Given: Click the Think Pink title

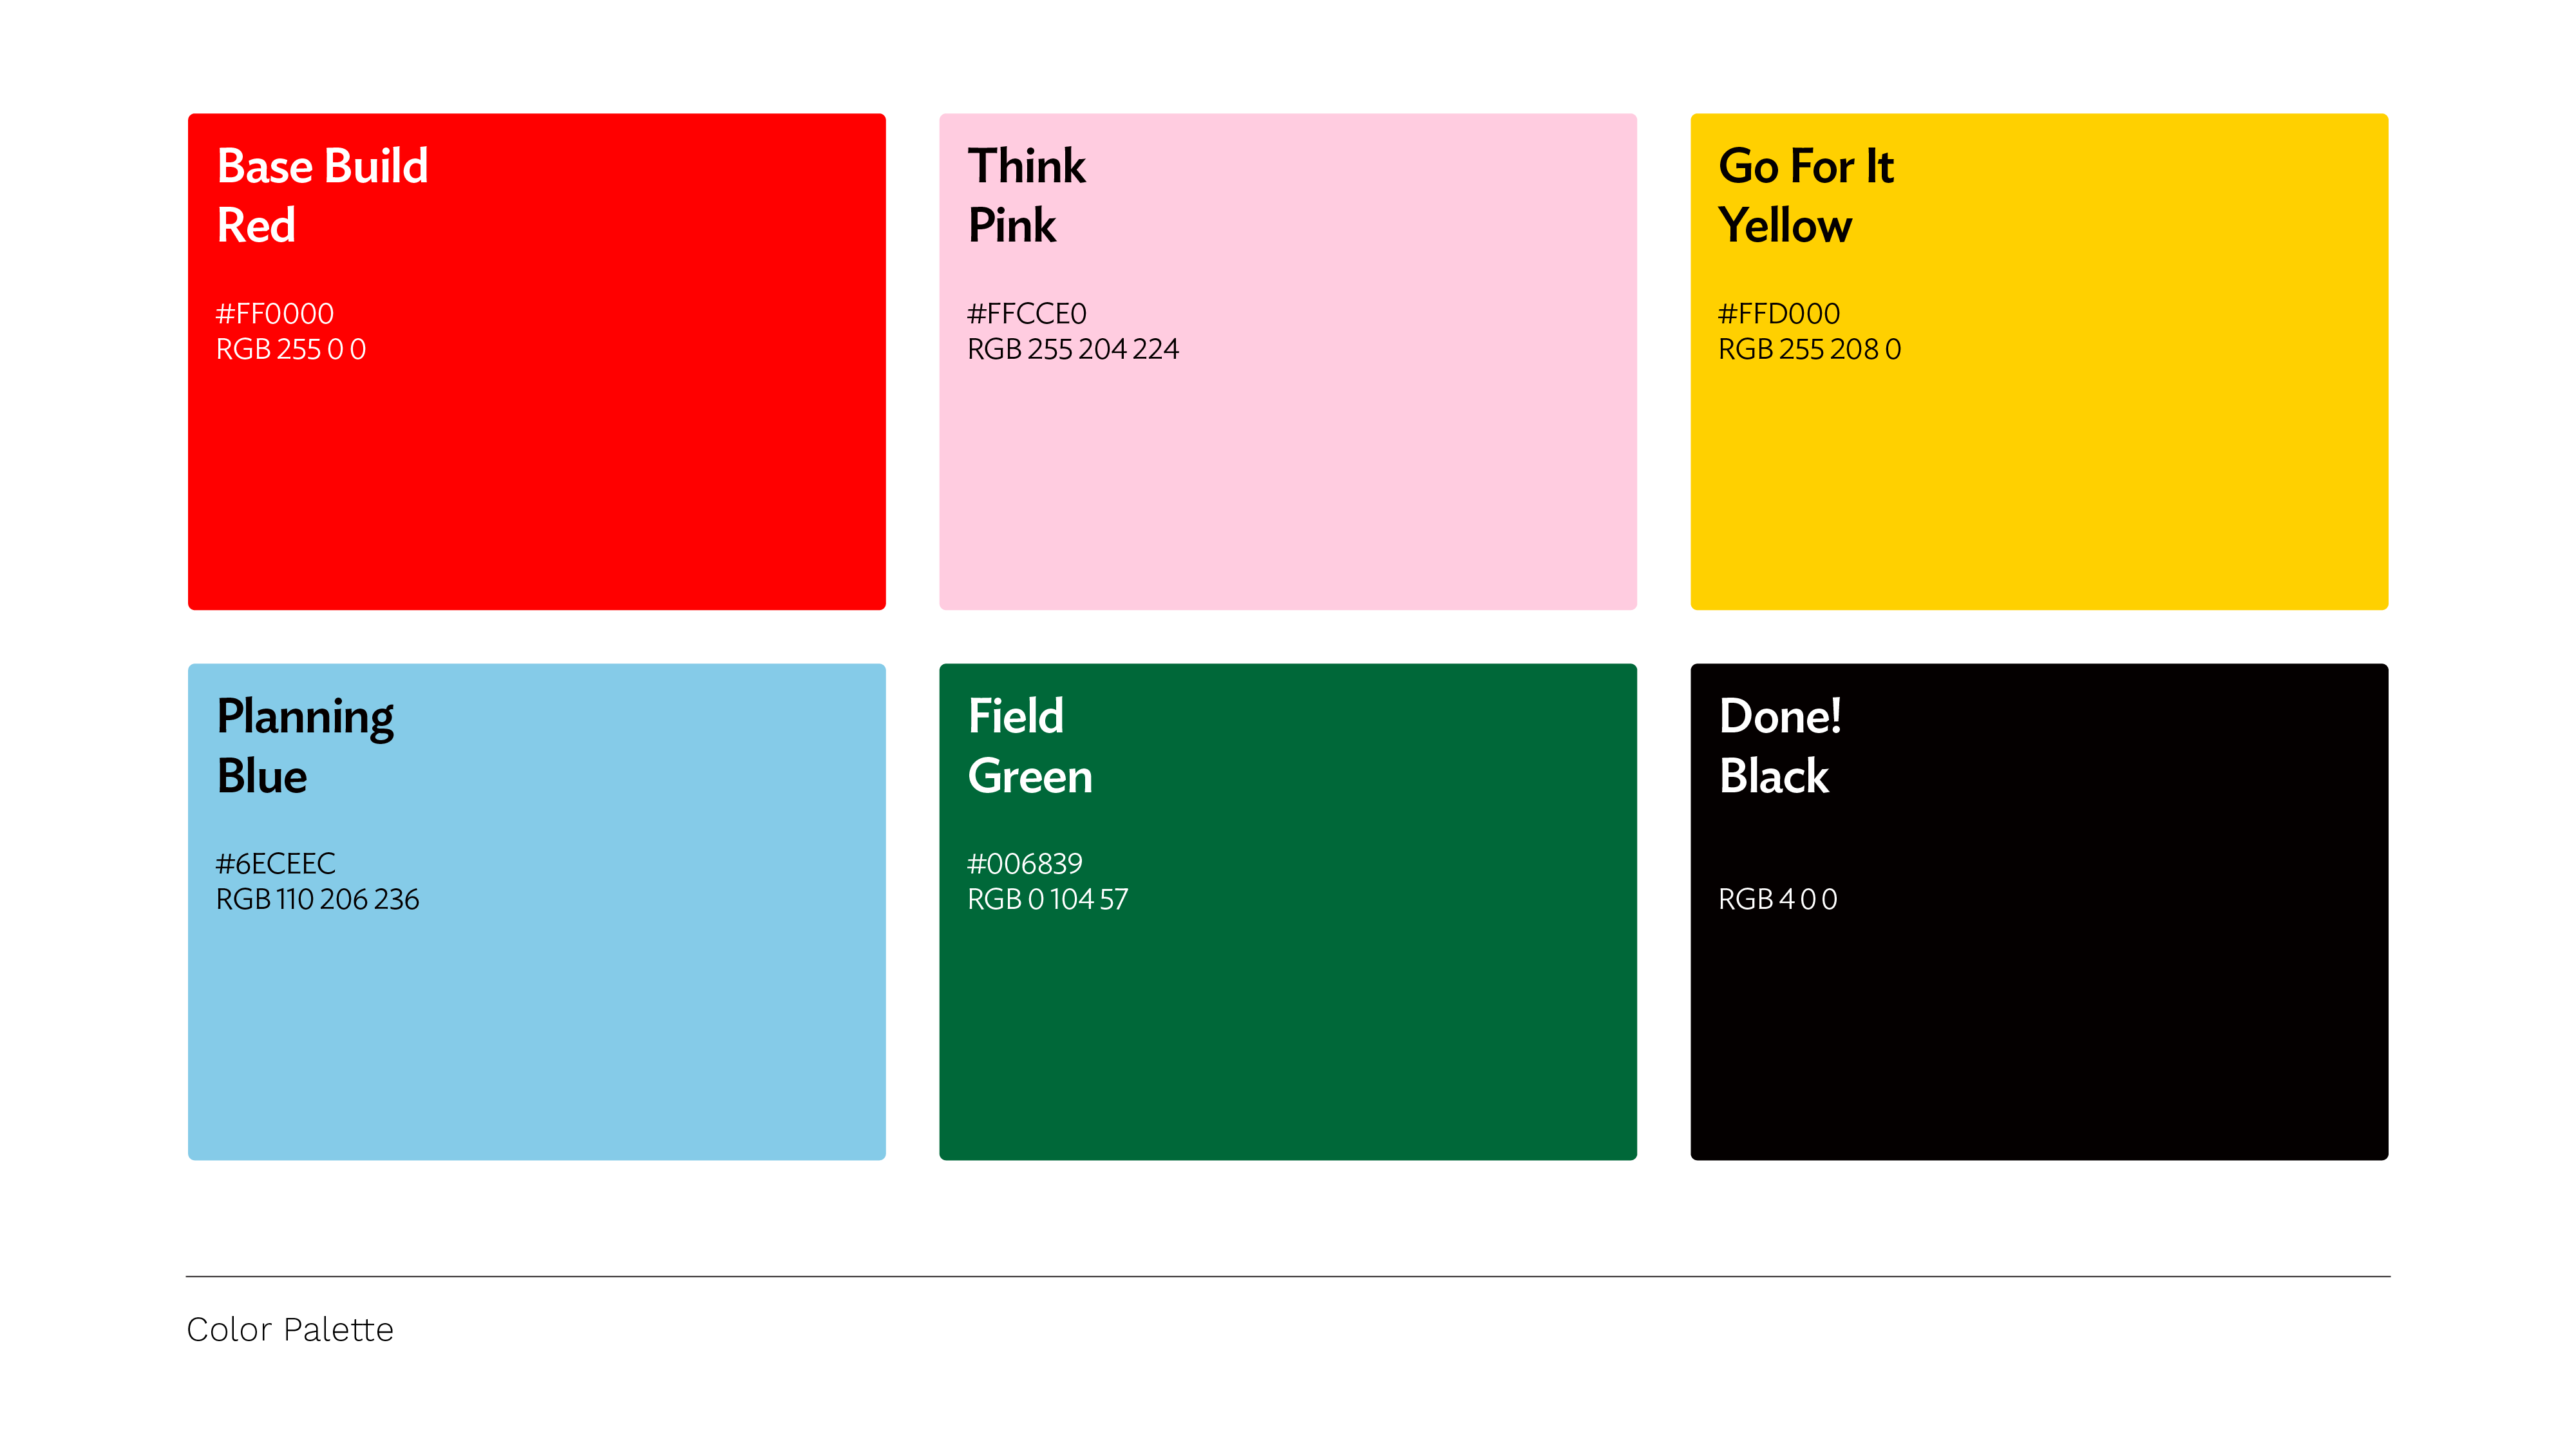Looking at the screenshot, I should point(1026,196).
